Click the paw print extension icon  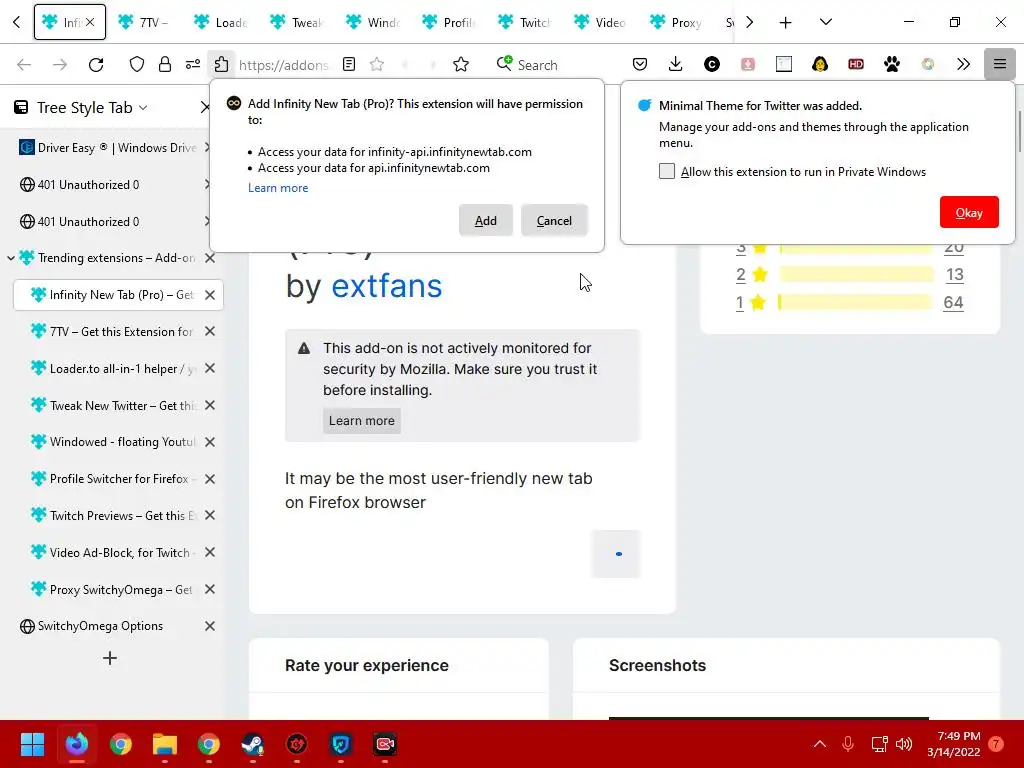pyautogui.click(x=891, y=64)
